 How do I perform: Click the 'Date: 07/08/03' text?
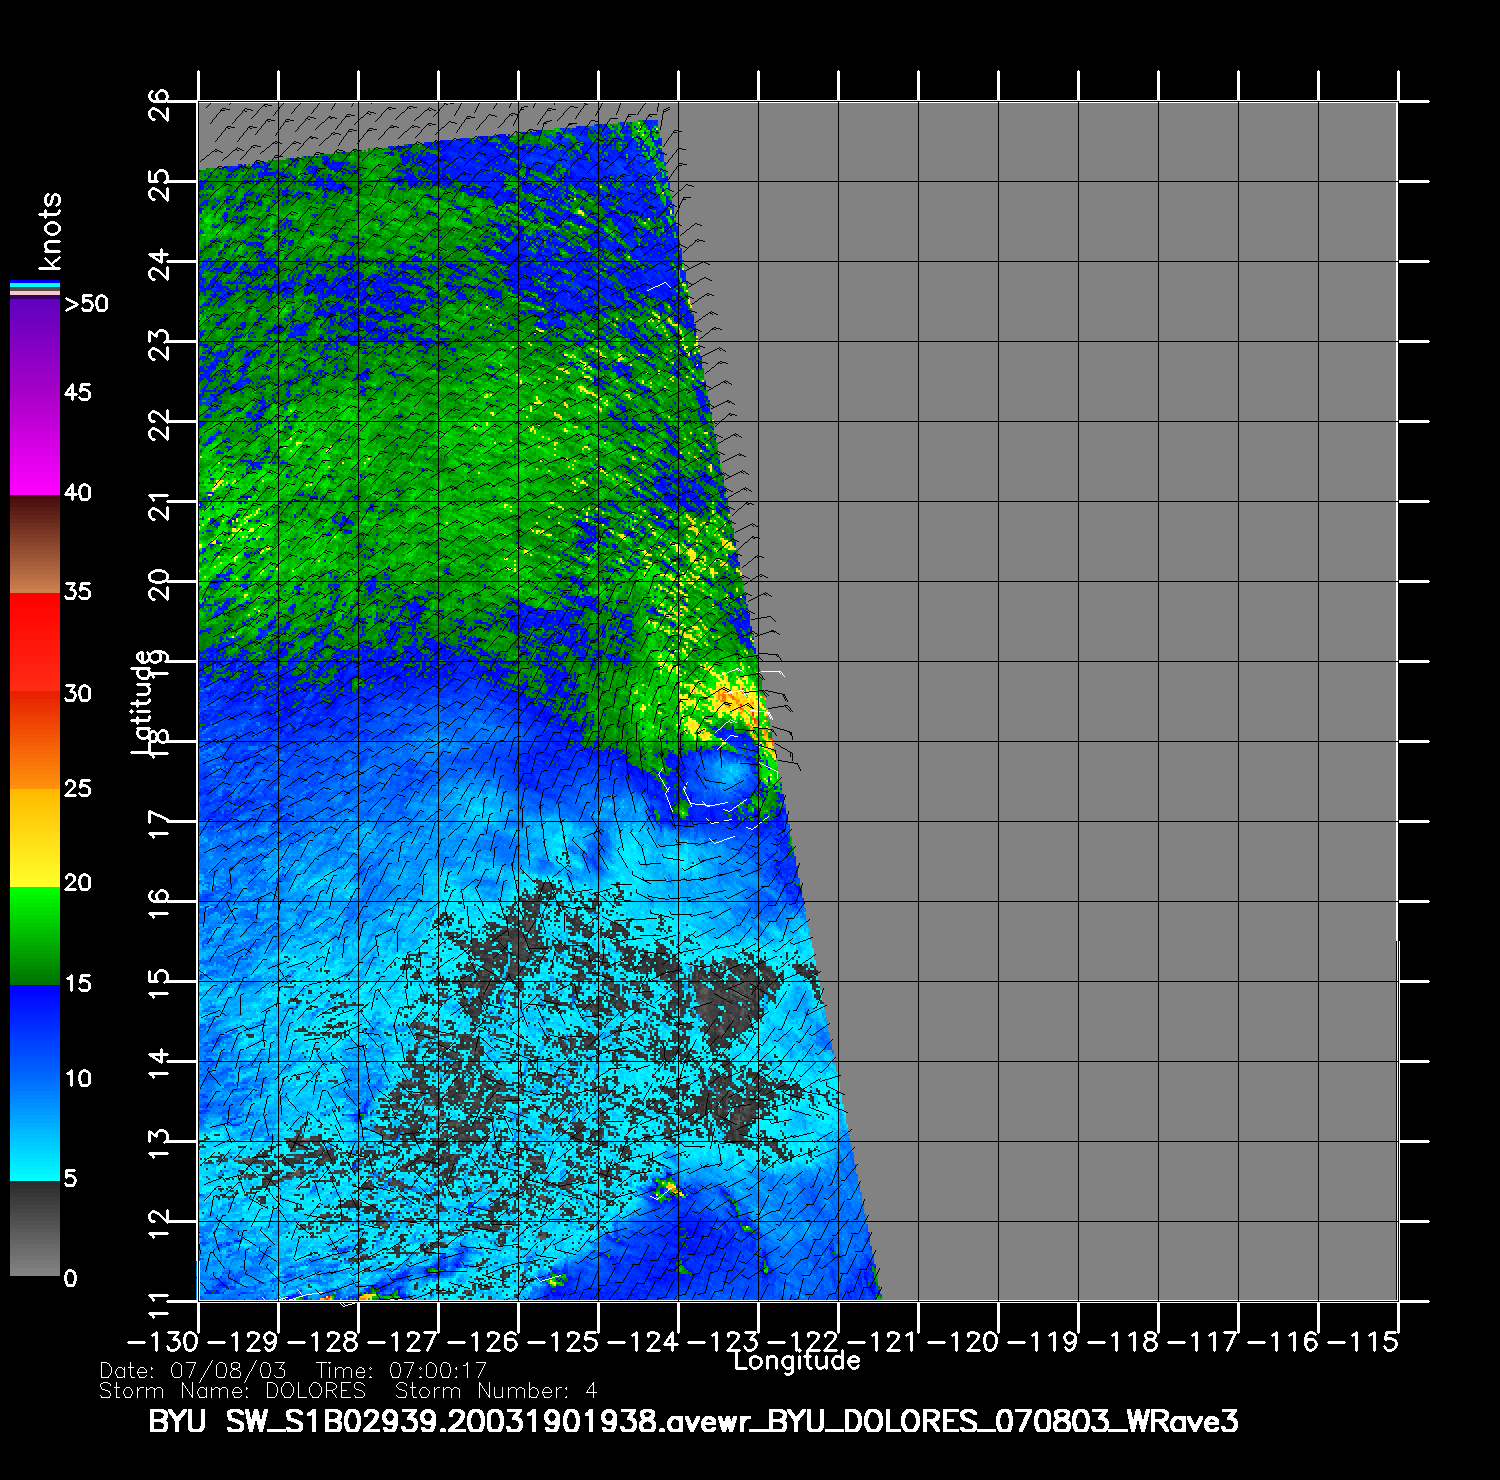click(192, 1370)
